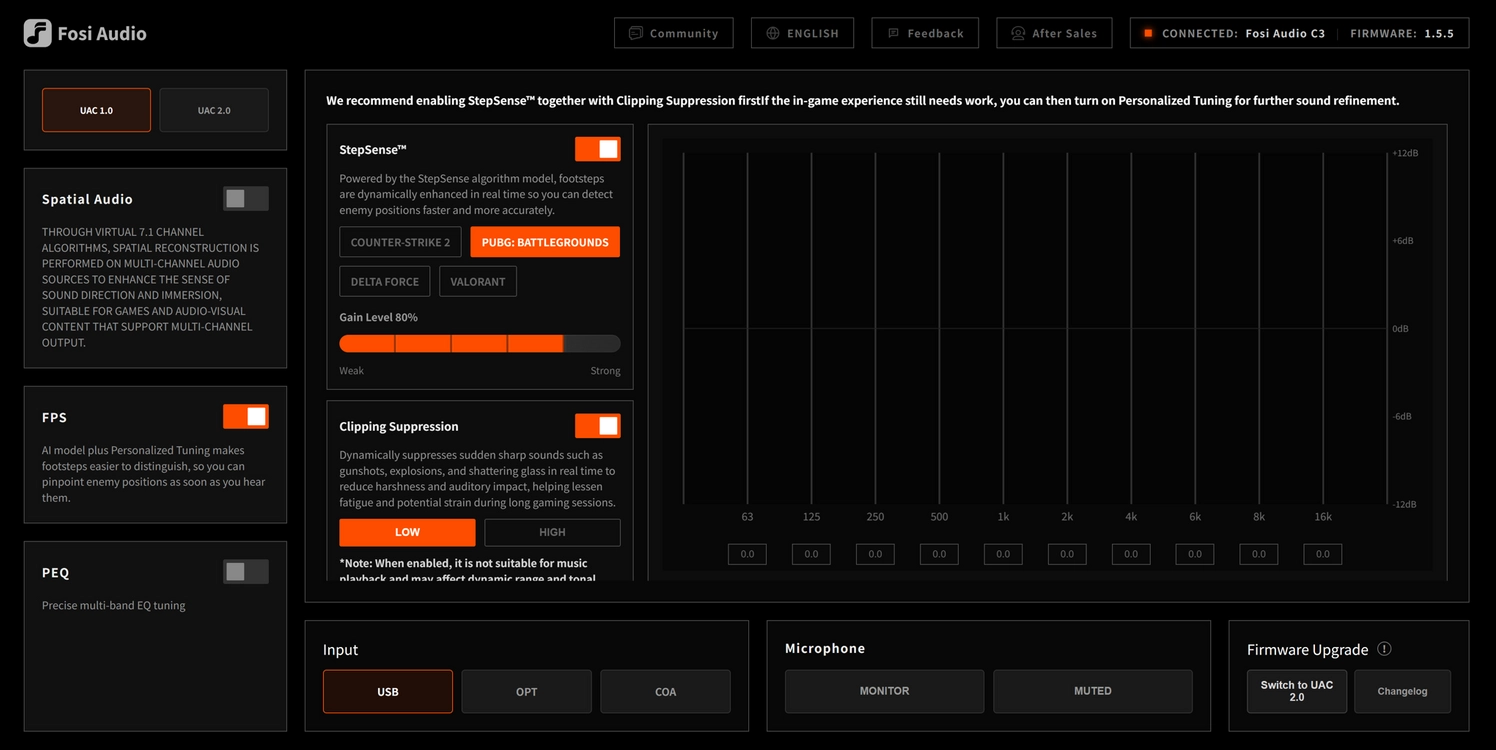Enable the PEQ switch

[x=246, y=571]
